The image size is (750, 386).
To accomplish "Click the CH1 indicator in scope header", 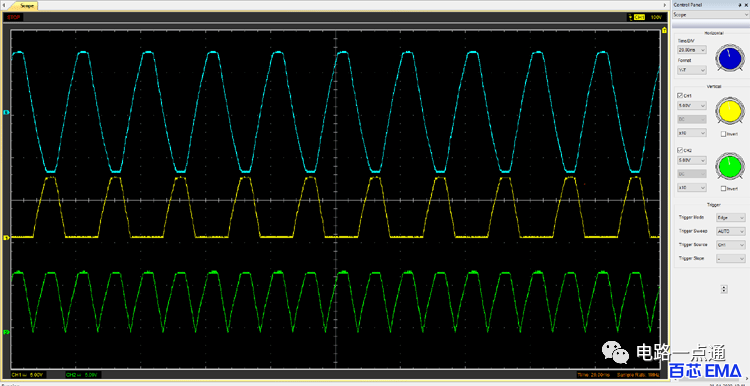I will click(640, 17).
